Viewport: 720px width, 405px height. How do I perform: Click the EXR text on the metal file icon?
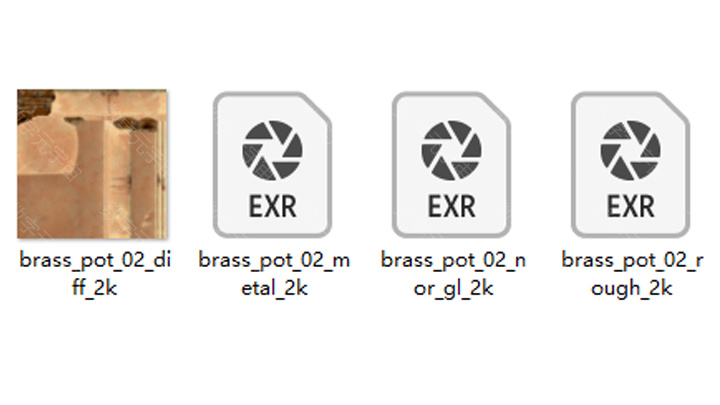click(x=272, y=206)
